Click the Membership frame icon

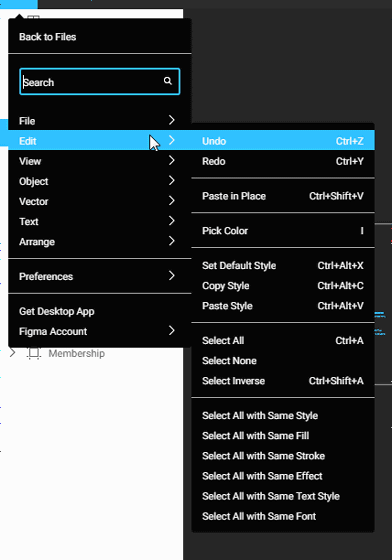coord(34,353)
